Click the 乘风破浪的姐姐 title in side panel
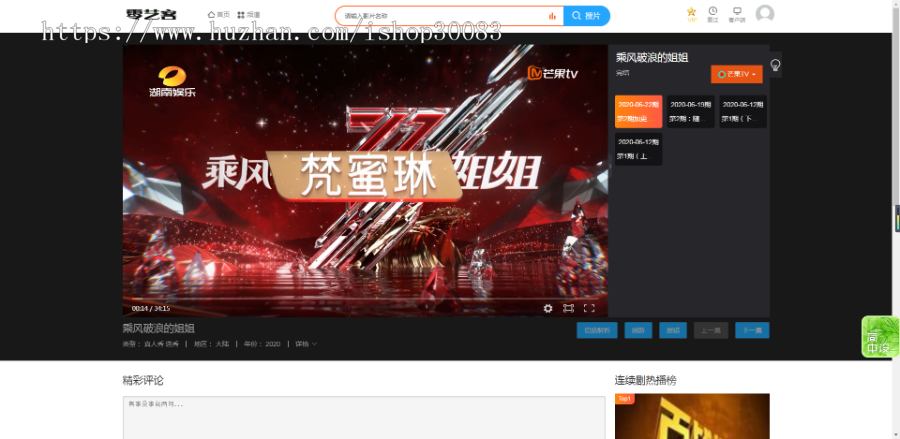 tap(652, 57)
